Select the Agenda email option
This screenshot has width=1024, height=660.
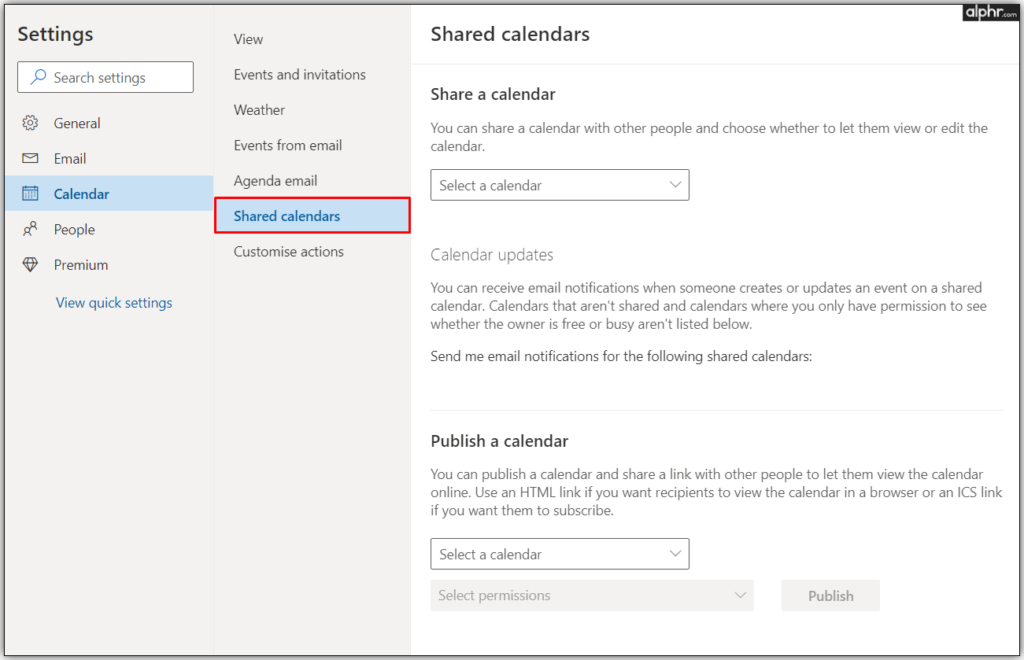(275, 181)
